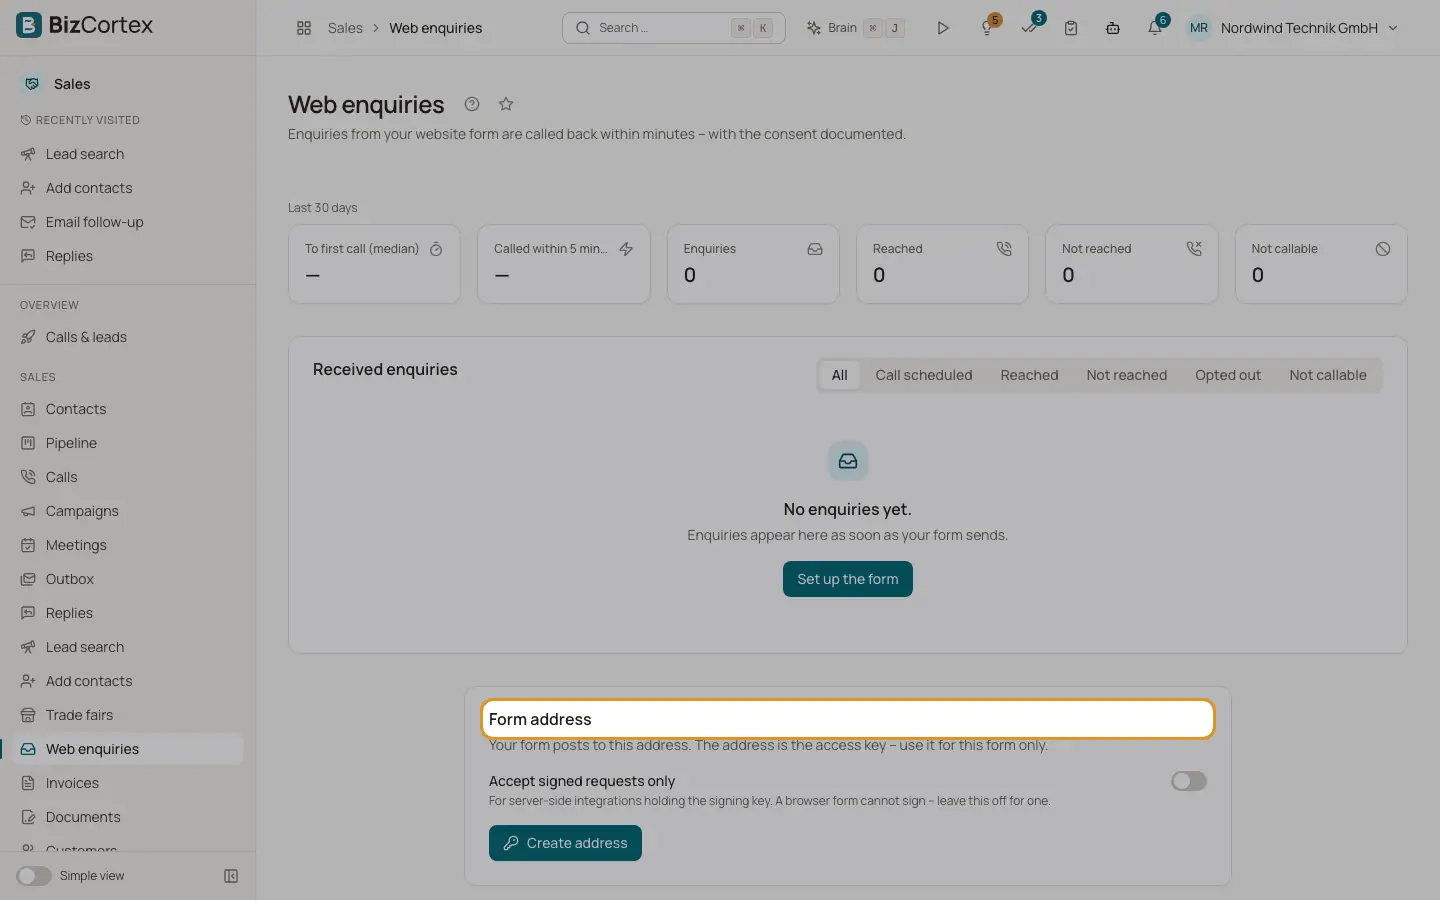Click the play icon in the top bar
The width and height of the screenshot is (1440, 900).
[943, 28]
